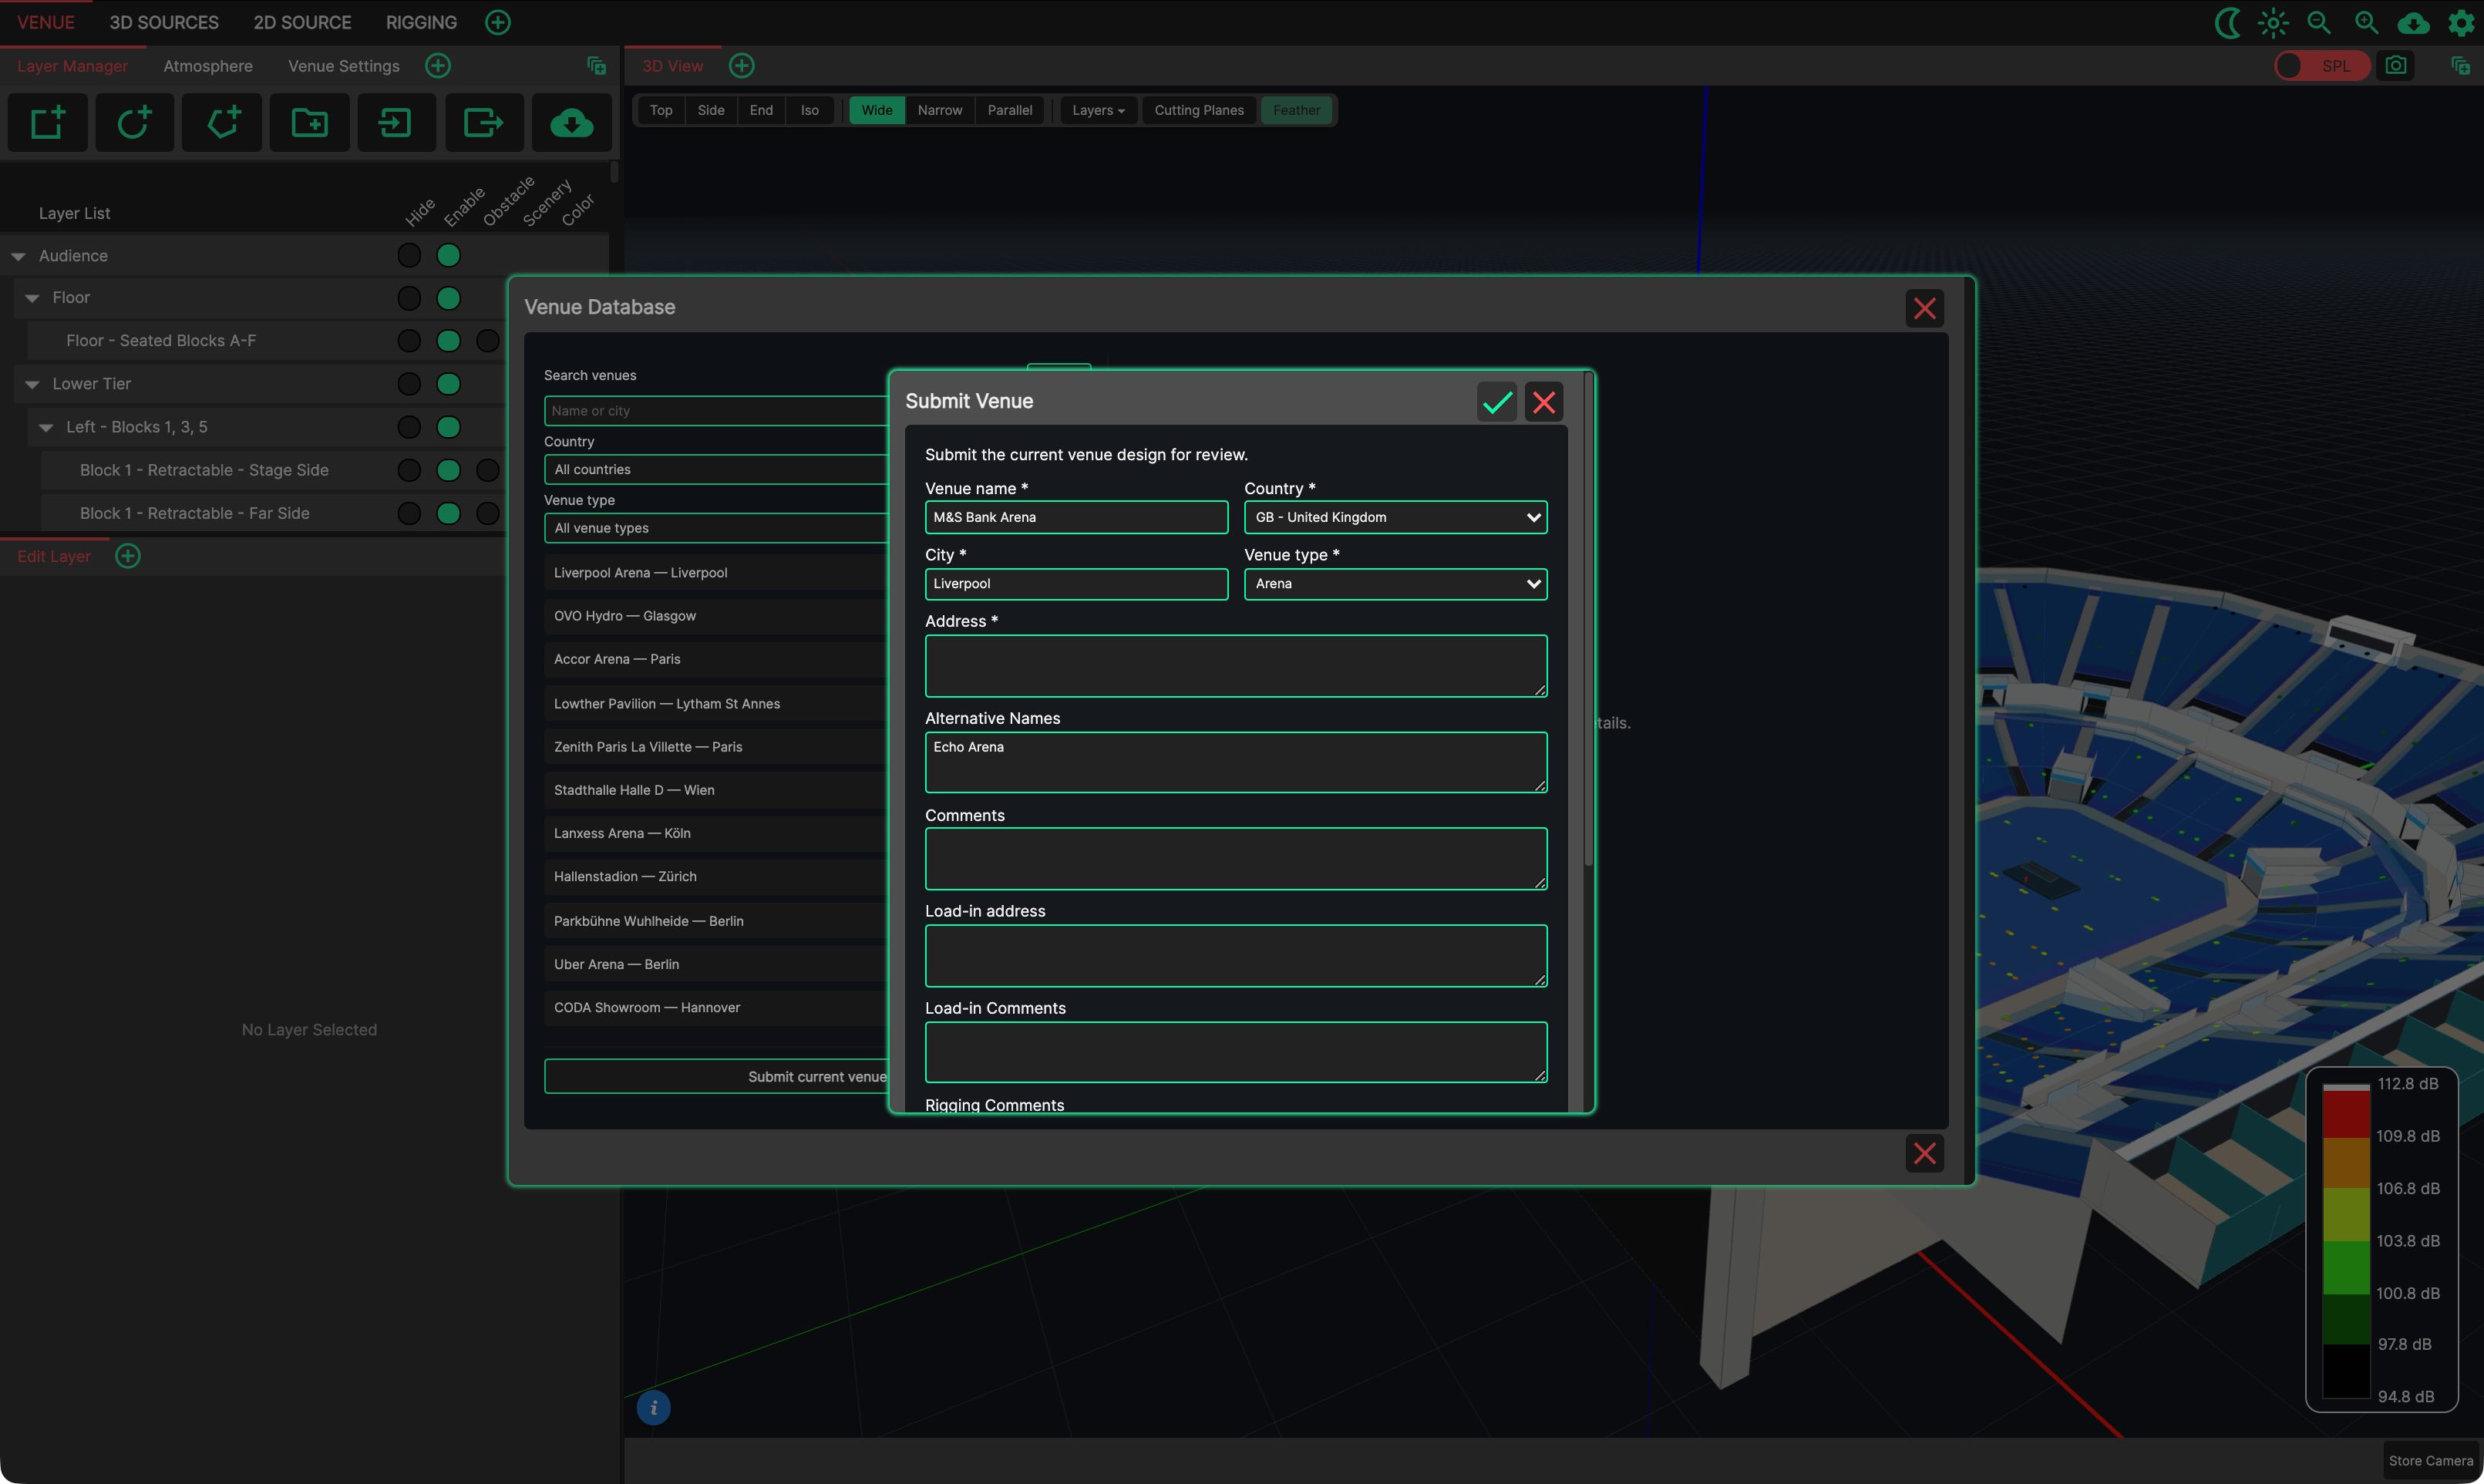Select Iso view button
Image resolution: width=2484 pixels, height=1484 pixels.
point(810,110)
